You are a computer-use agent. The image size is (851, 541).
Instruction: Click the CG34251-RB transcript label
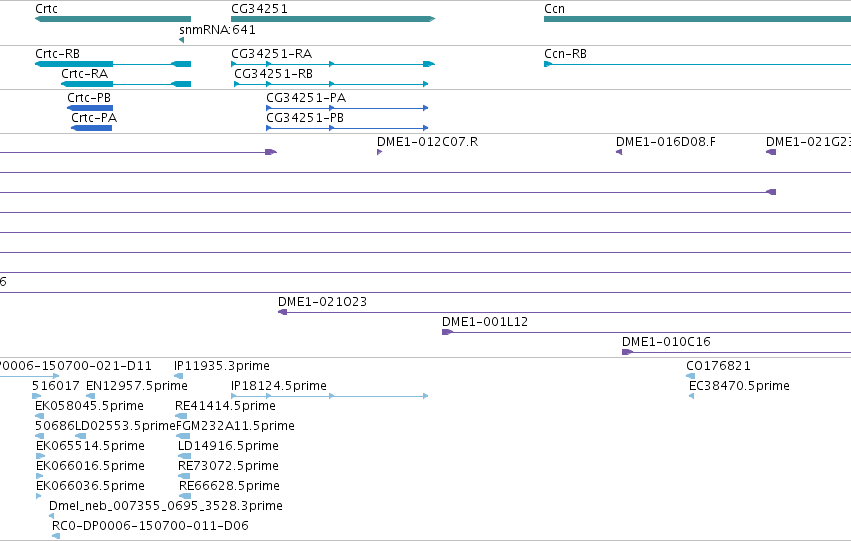pyautogui.click(x=273, y=74)
